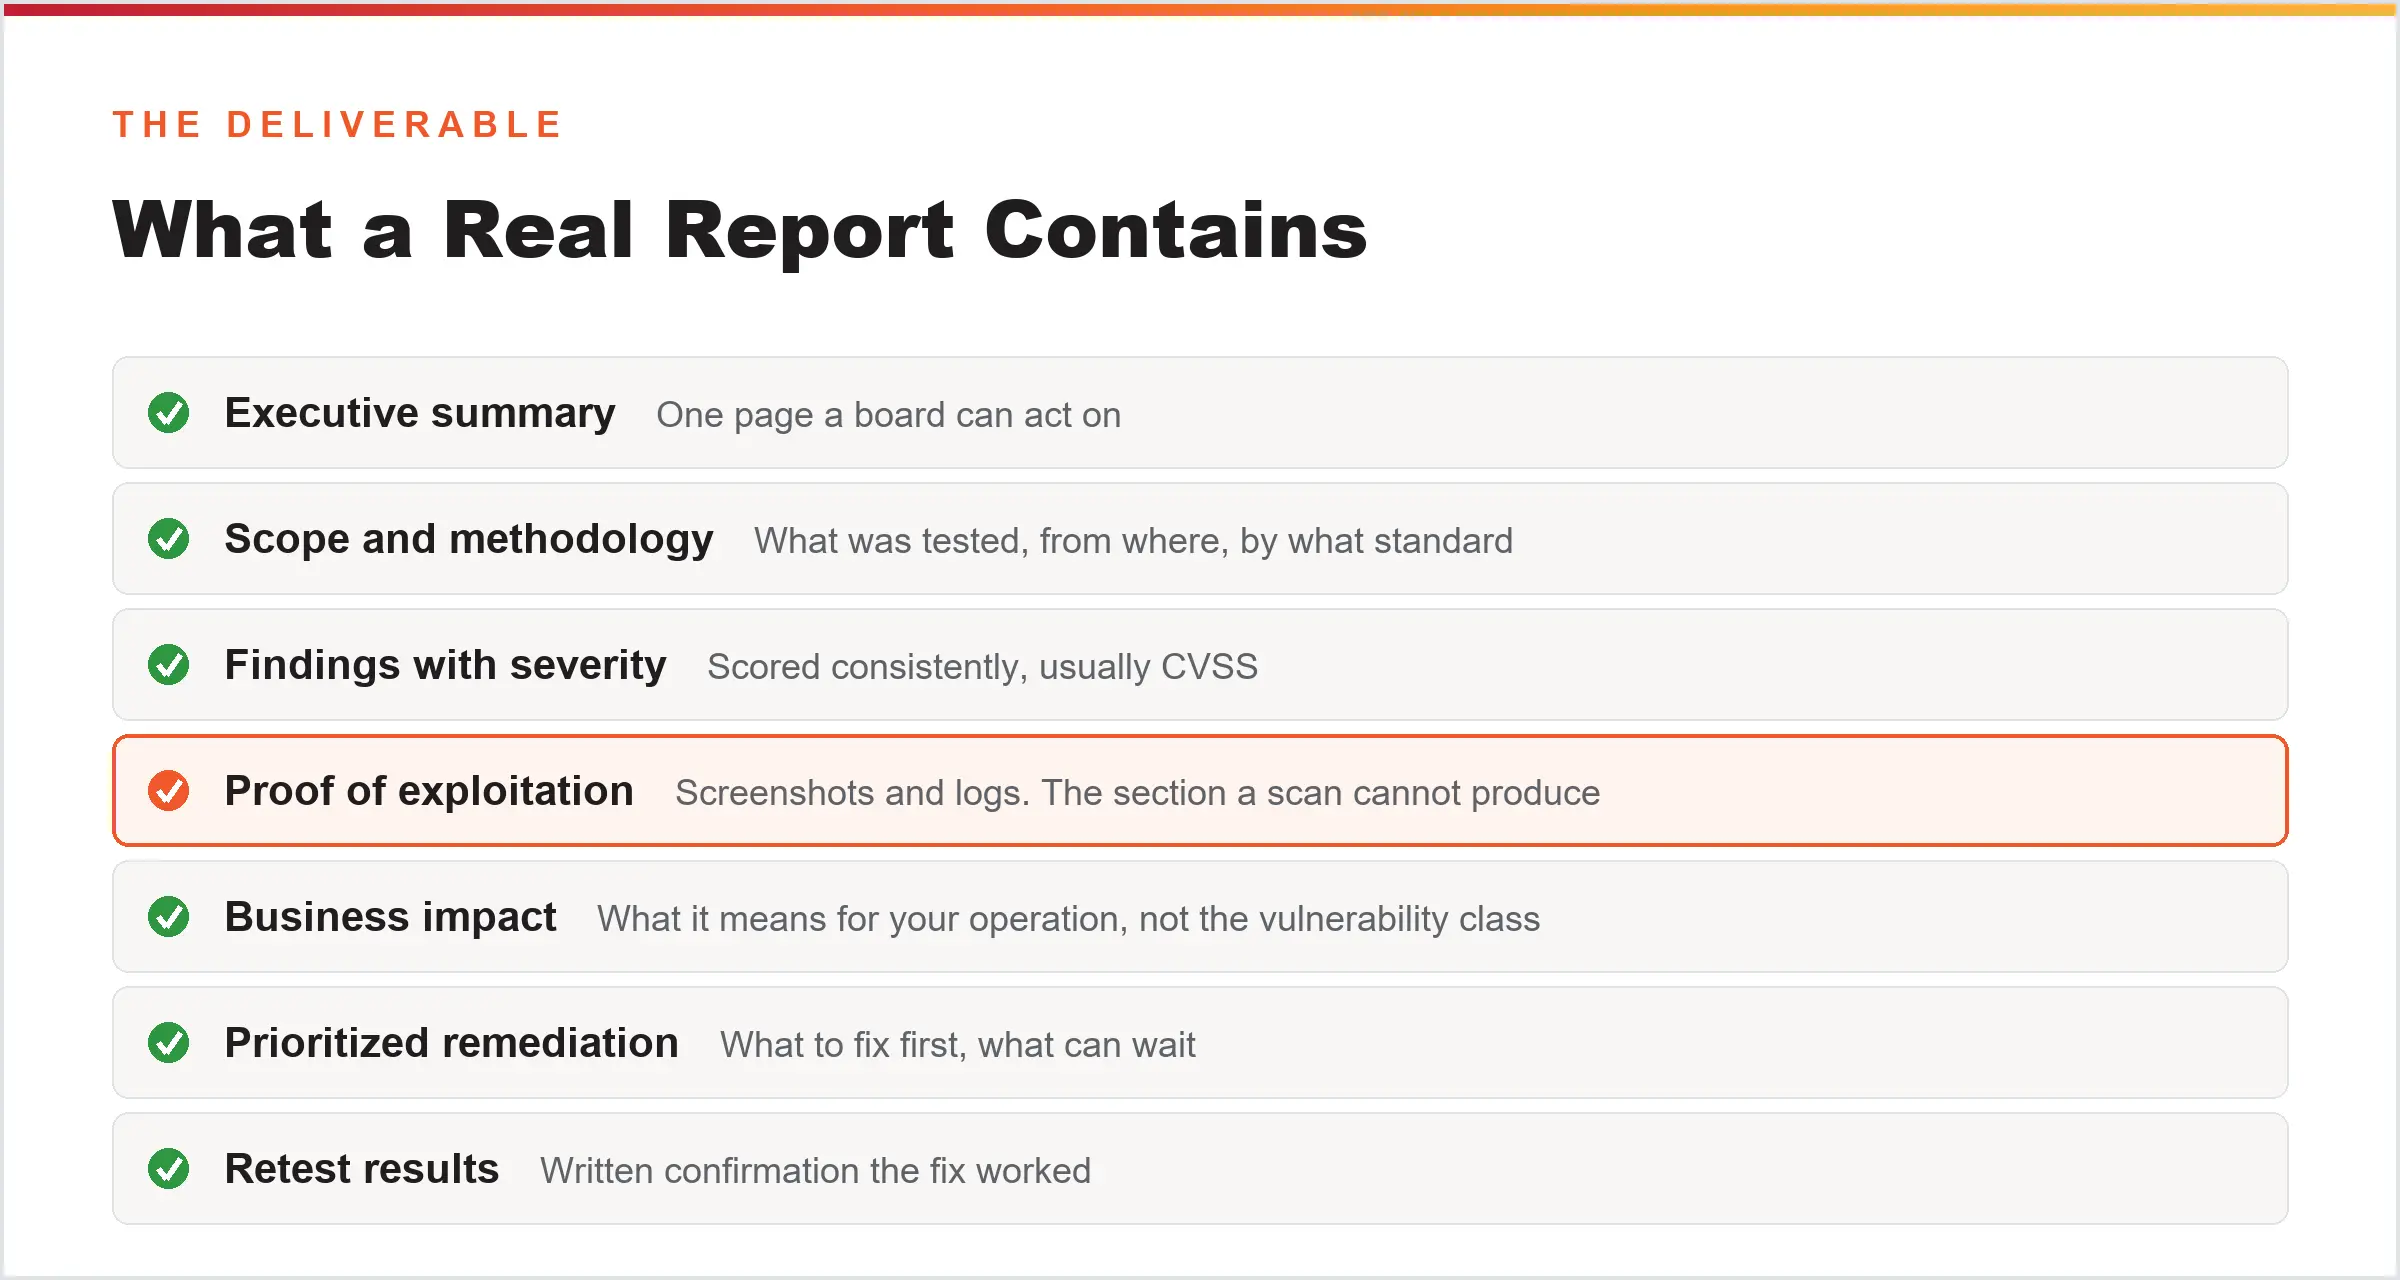Select the 'Executive summary' heading
2400x1280 pixels.
(x=420, y=414)
